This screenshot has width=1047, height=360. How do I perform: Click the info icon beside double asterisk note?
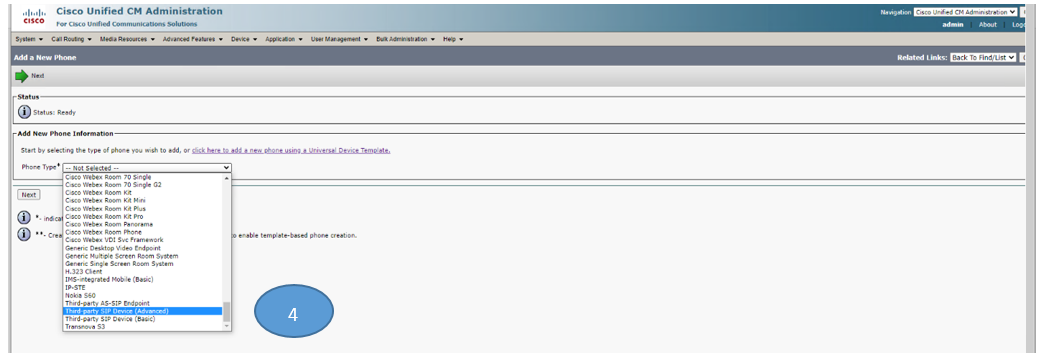coord(24,234)
